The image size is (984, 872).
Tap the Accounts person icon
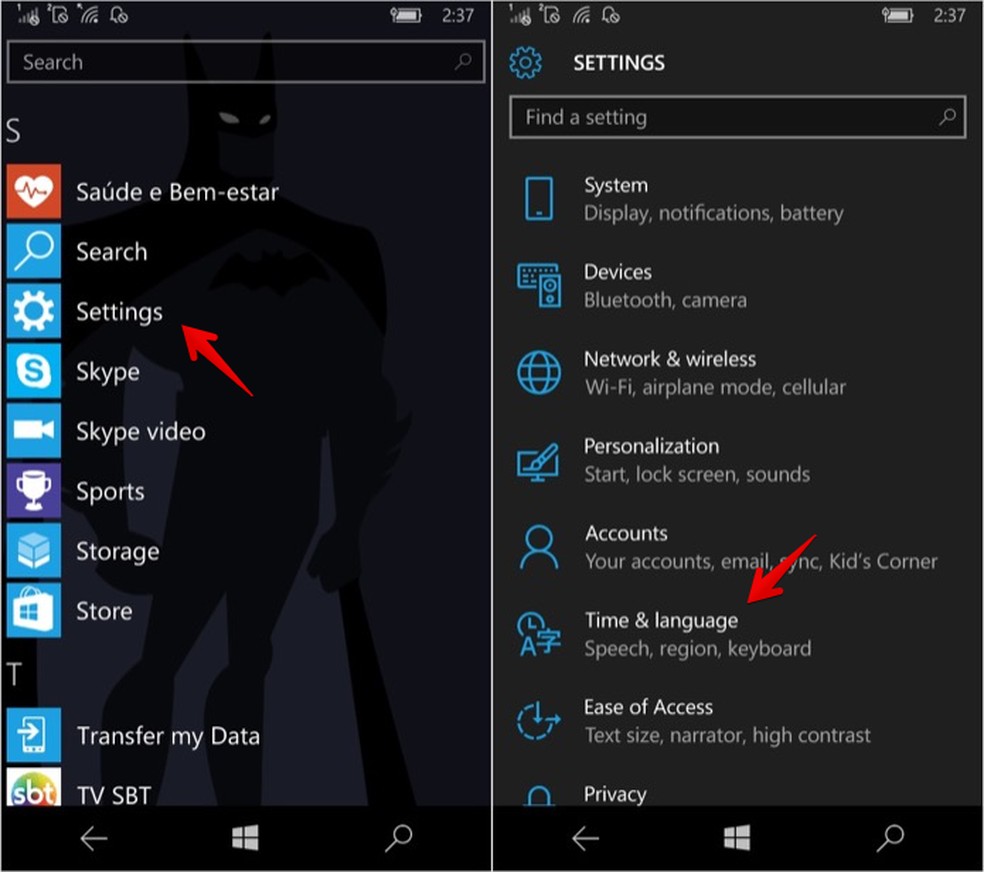[538, 547]
